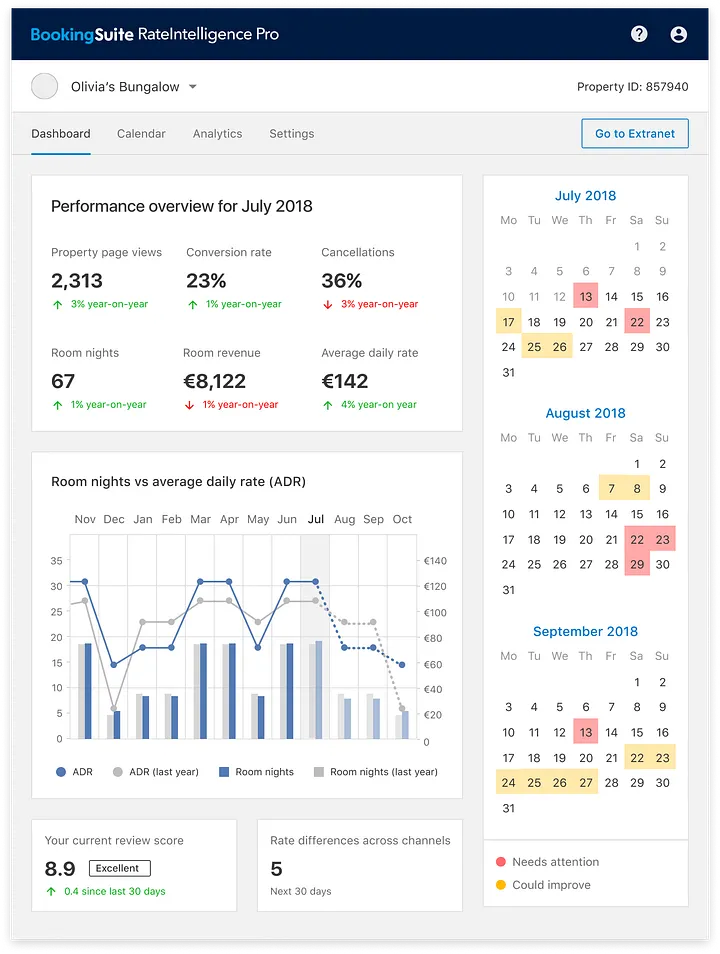Open the Settings tab
The height and width of the screenshot is (954, 720).
click(291, 134)
